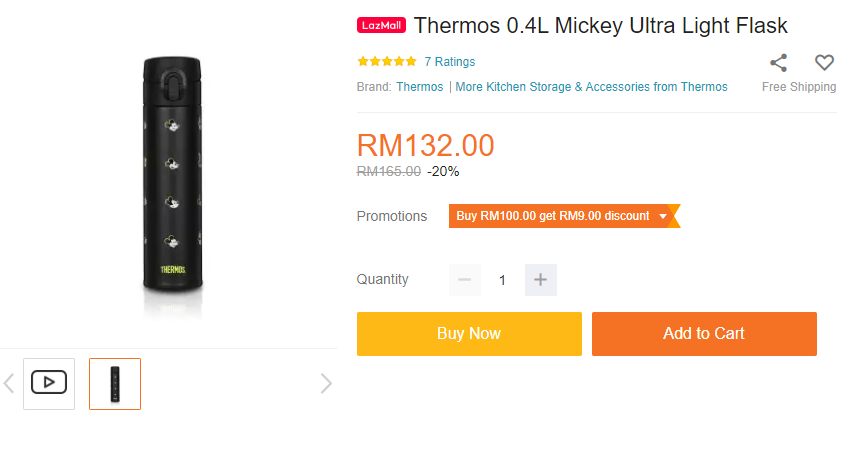
Task: Click the product title text
Action: point(601,26)
